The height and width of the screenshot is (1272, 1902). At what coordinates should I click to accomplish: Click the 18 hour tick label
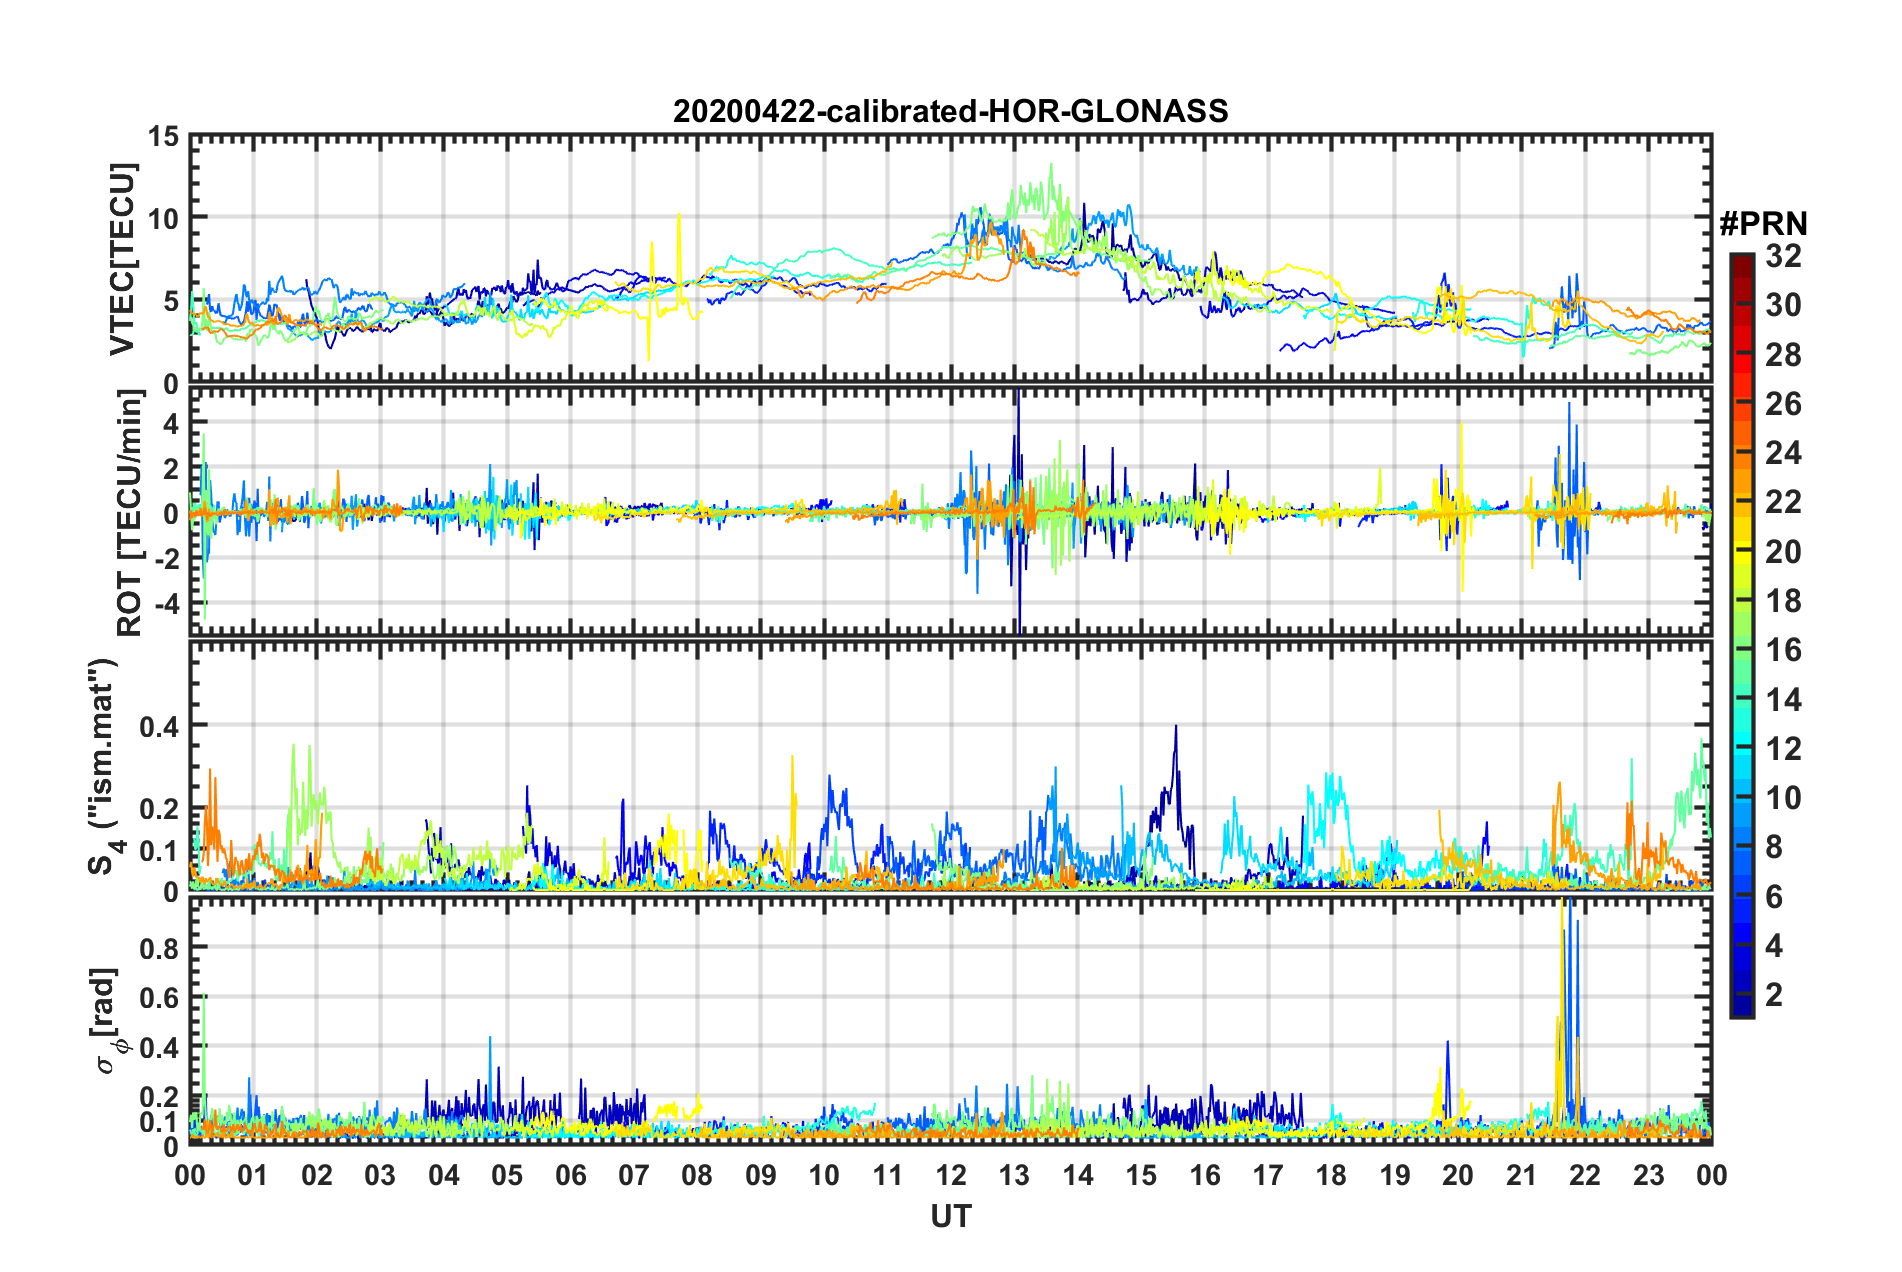point(1331,1174)
